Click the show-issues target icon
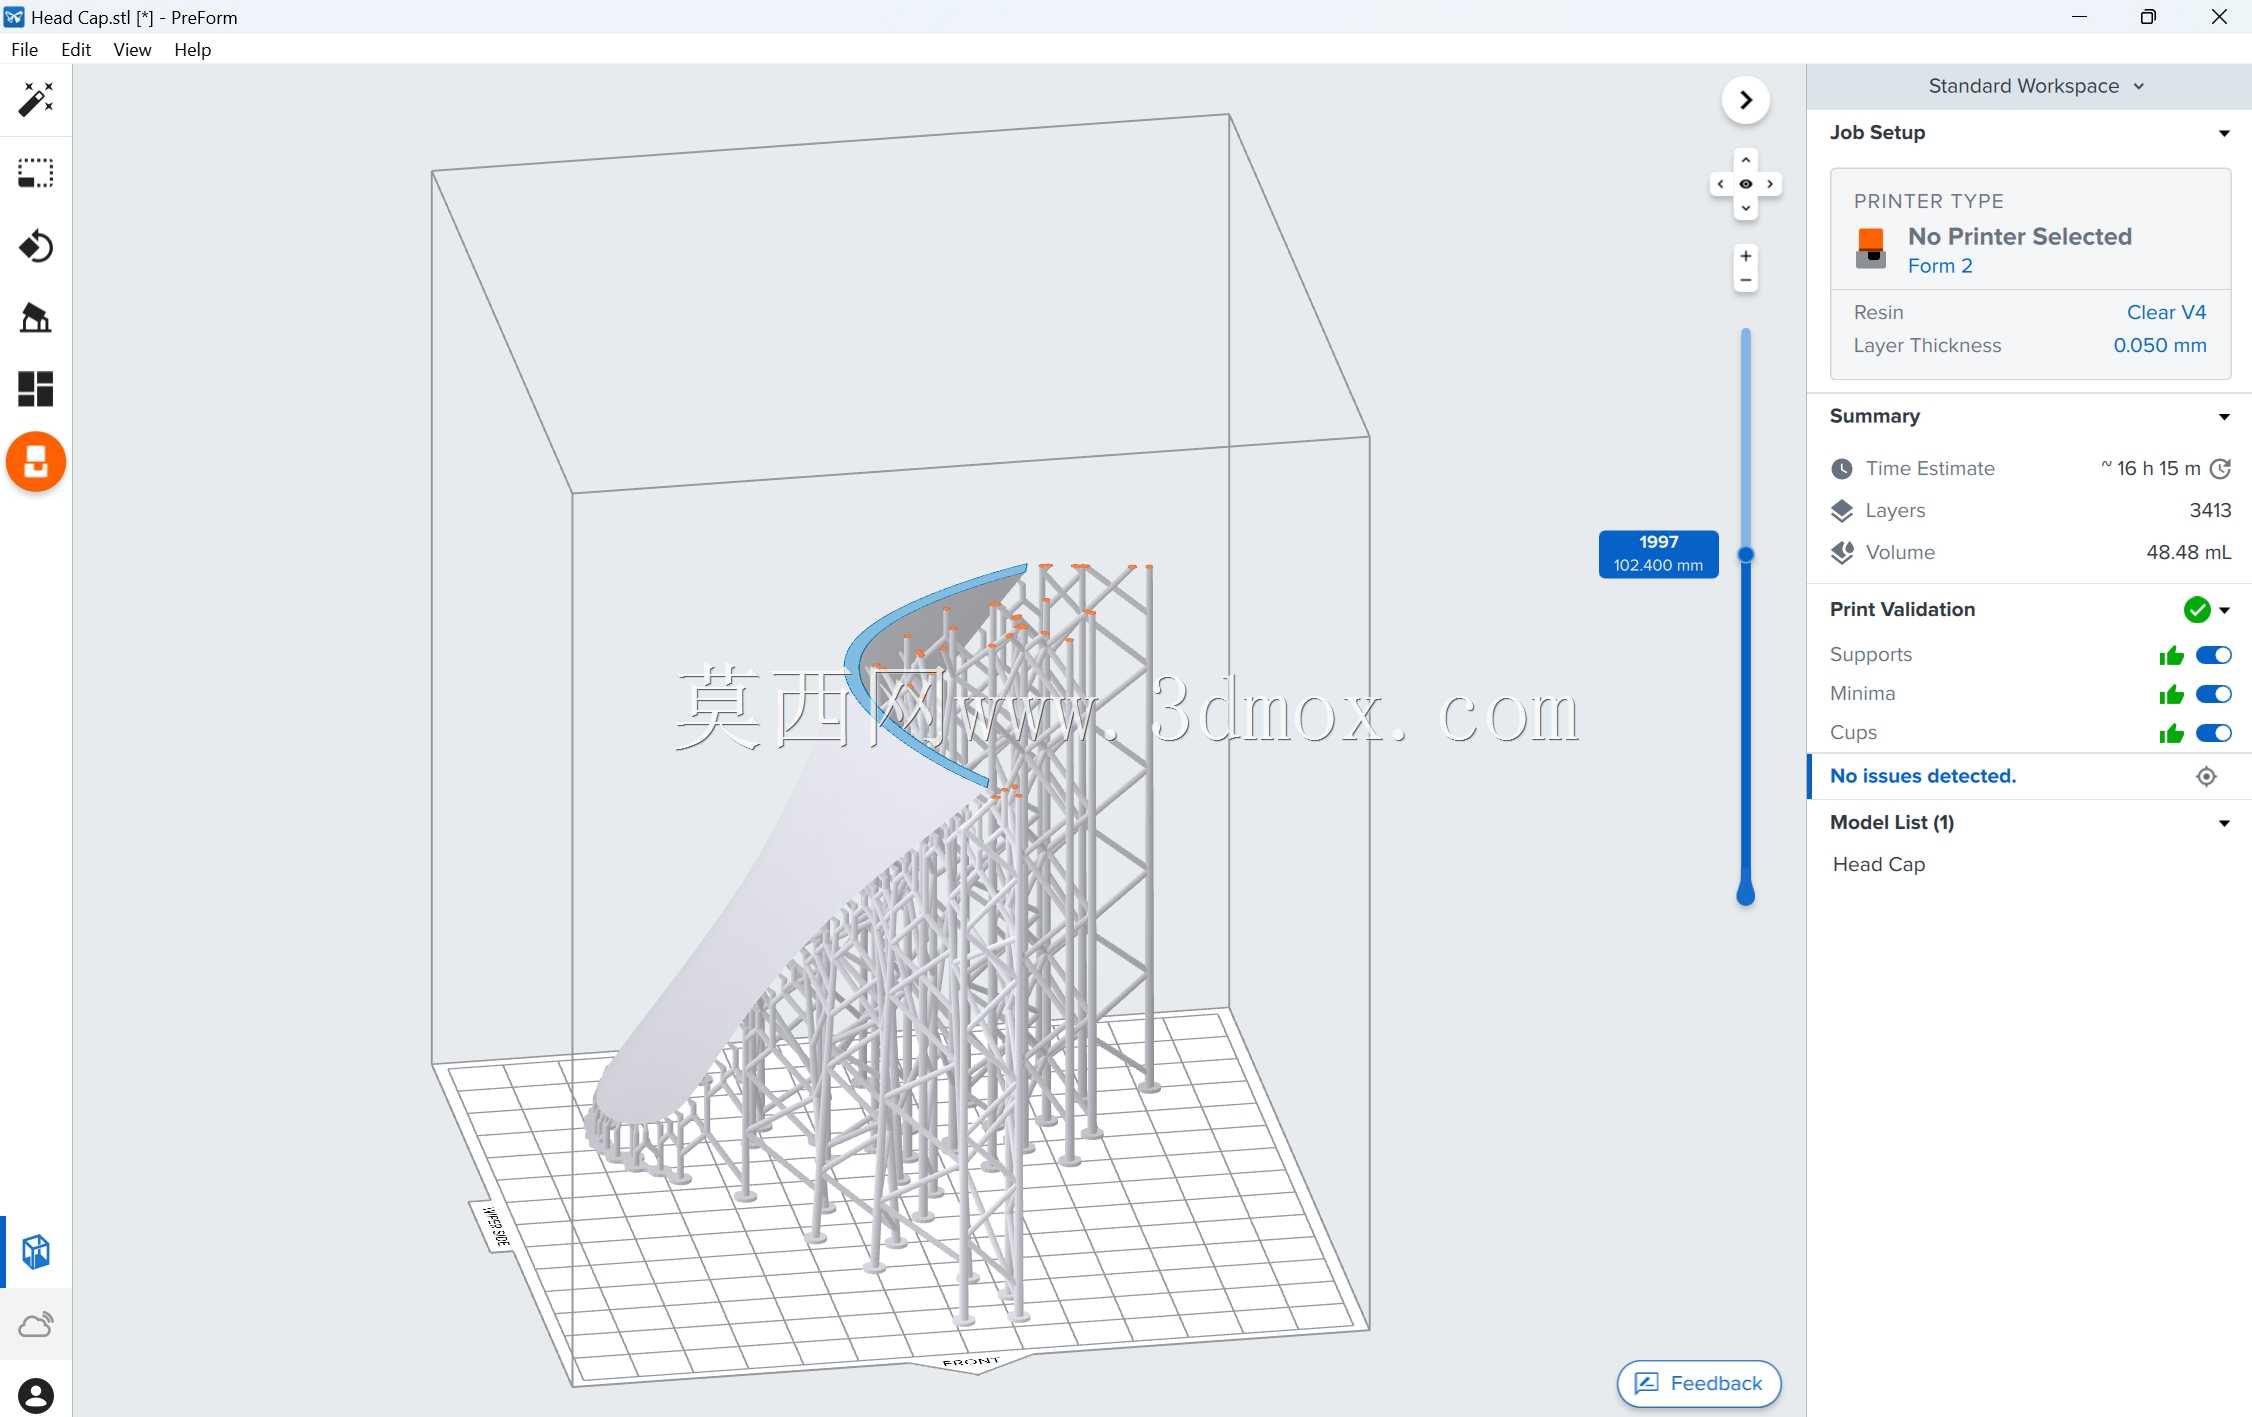The image size is (2252, 1417). tap(2206, 776)
